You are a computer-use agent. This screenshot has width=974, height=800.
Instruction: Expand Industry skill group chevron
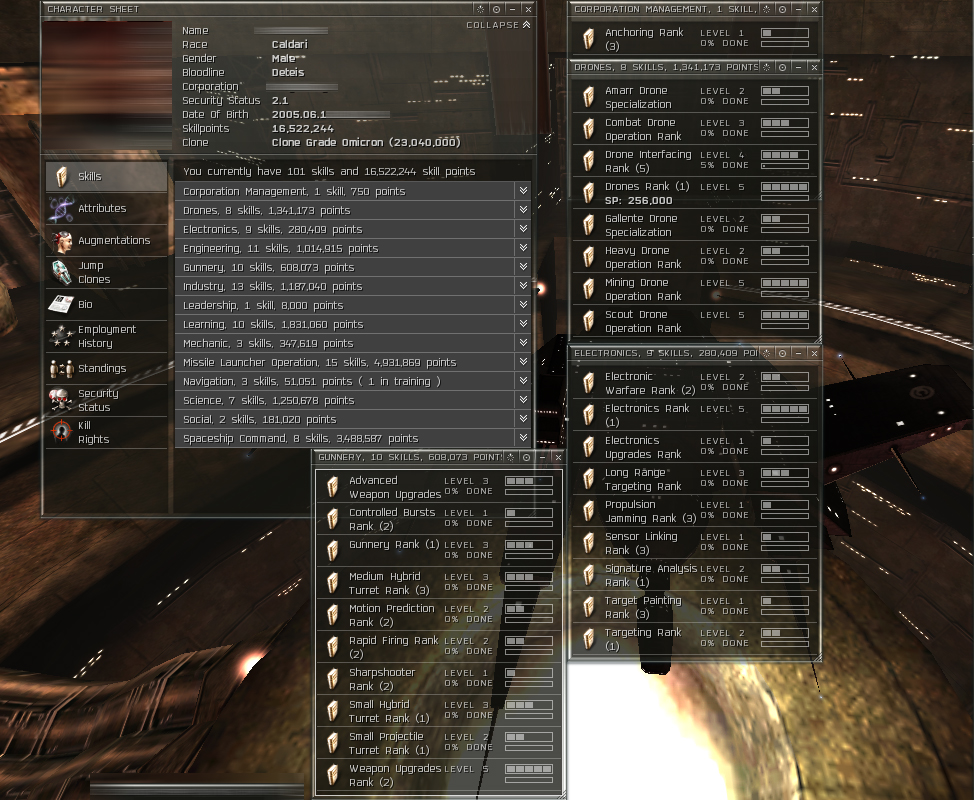tap(523, 286)
